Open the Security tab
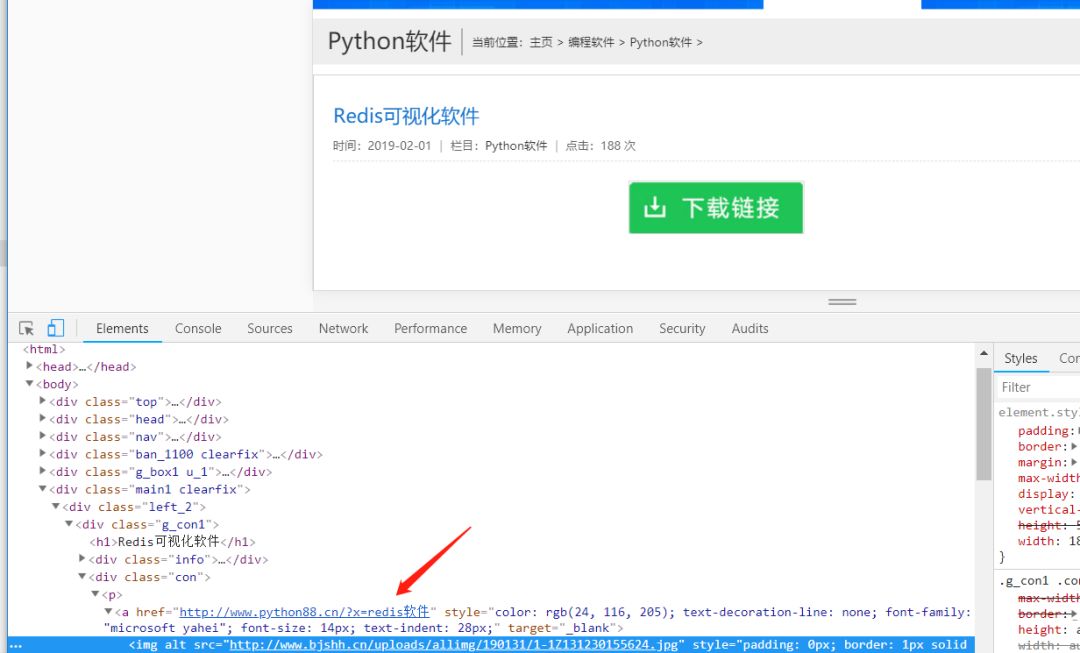 pyautogui.click(x=682, y=329)
